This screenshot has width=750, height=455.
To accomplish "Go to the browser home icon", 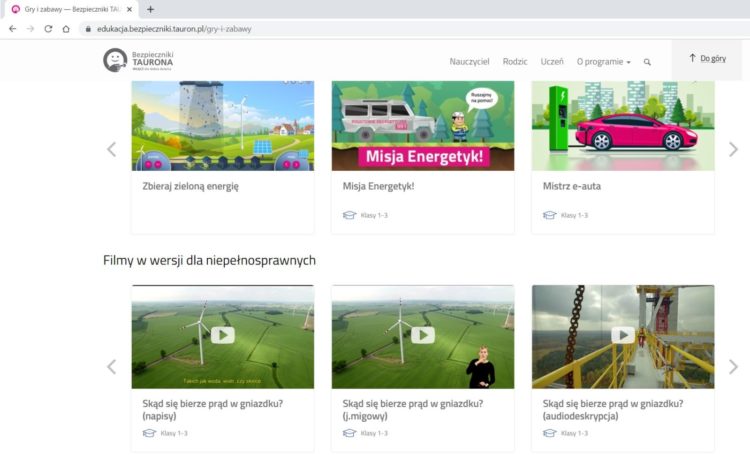I will pos(66,29).
